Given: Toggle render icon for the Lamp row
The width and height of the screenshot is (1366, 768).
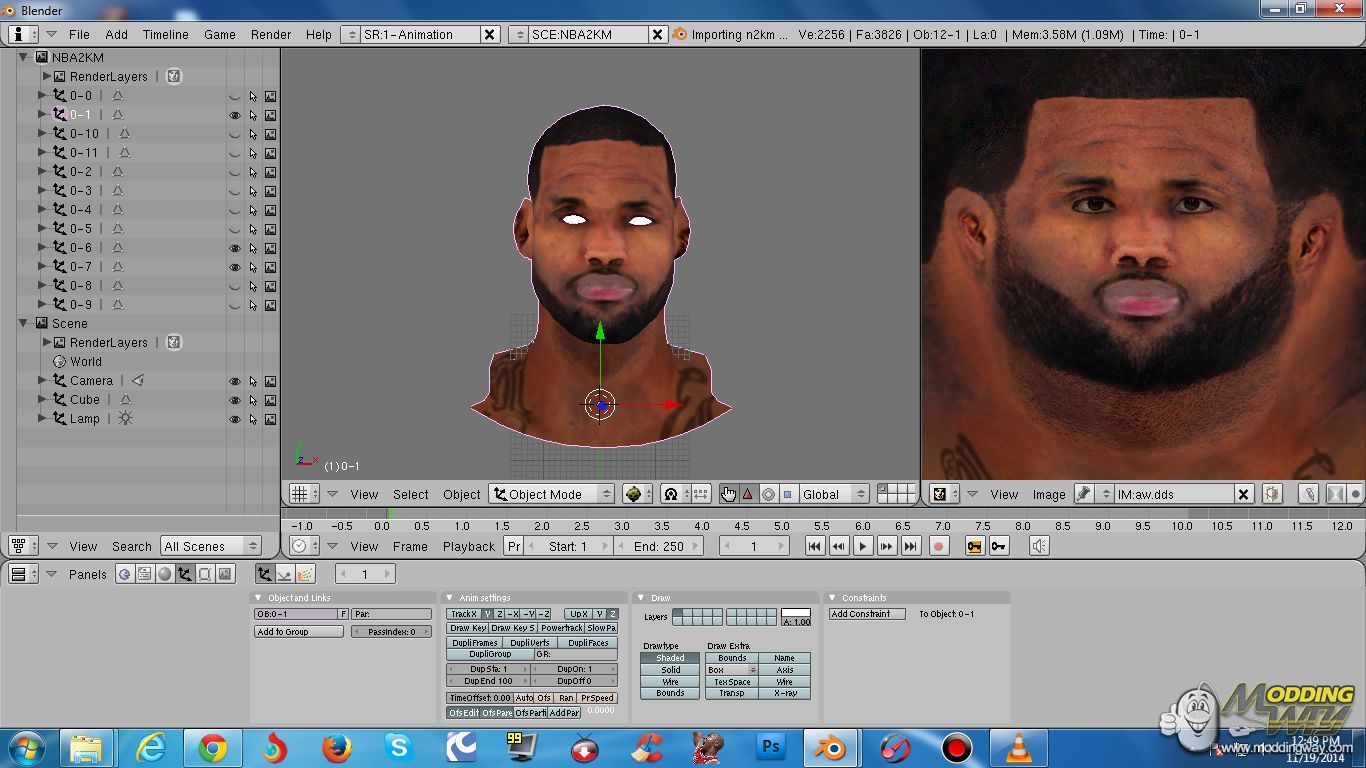Looking at the screenshot, I should 270,419.
